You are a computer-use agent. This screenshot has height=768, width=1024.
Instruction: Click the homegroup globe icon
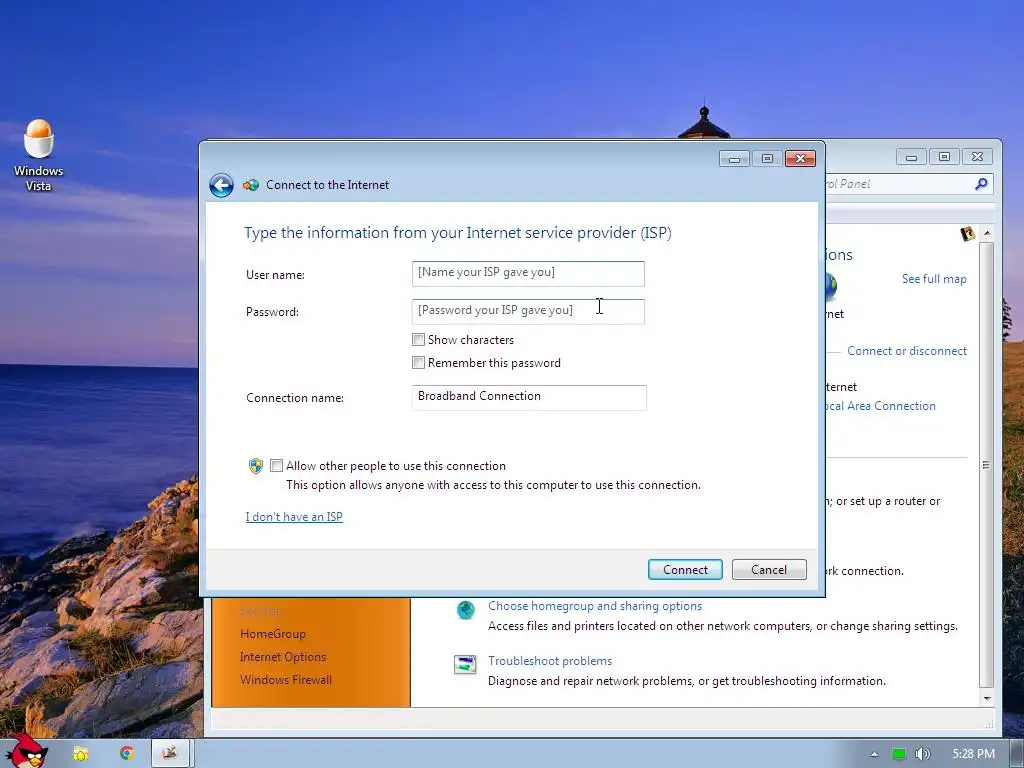466,610
